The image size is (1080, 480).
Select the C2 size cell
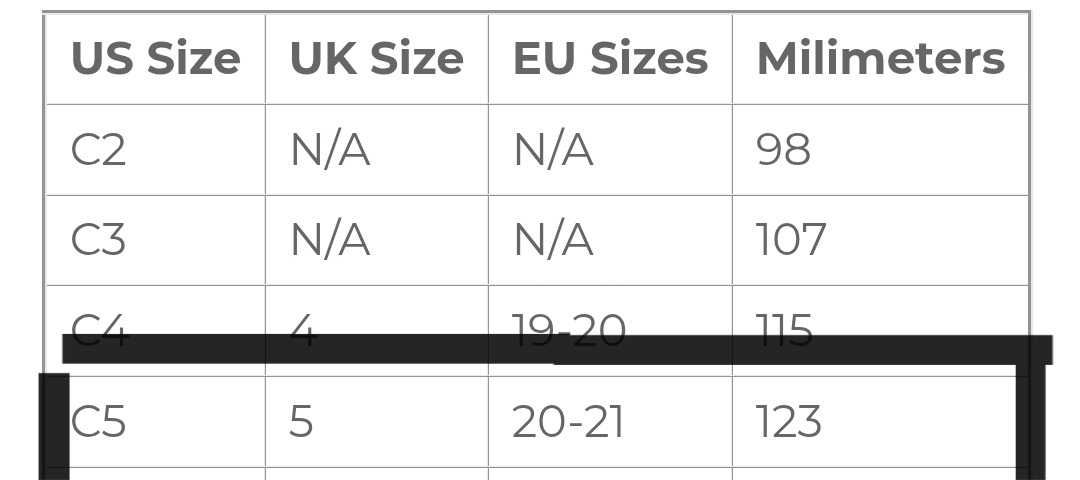coord(156,150)
